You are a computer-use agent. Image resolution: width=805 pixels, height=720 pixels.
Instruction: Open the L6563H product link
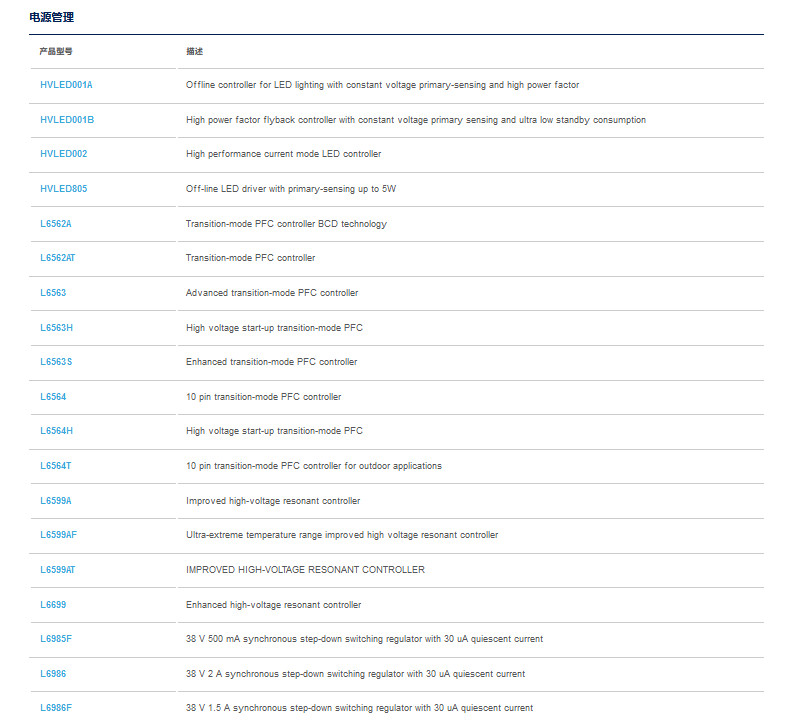(x=56, y=327)
